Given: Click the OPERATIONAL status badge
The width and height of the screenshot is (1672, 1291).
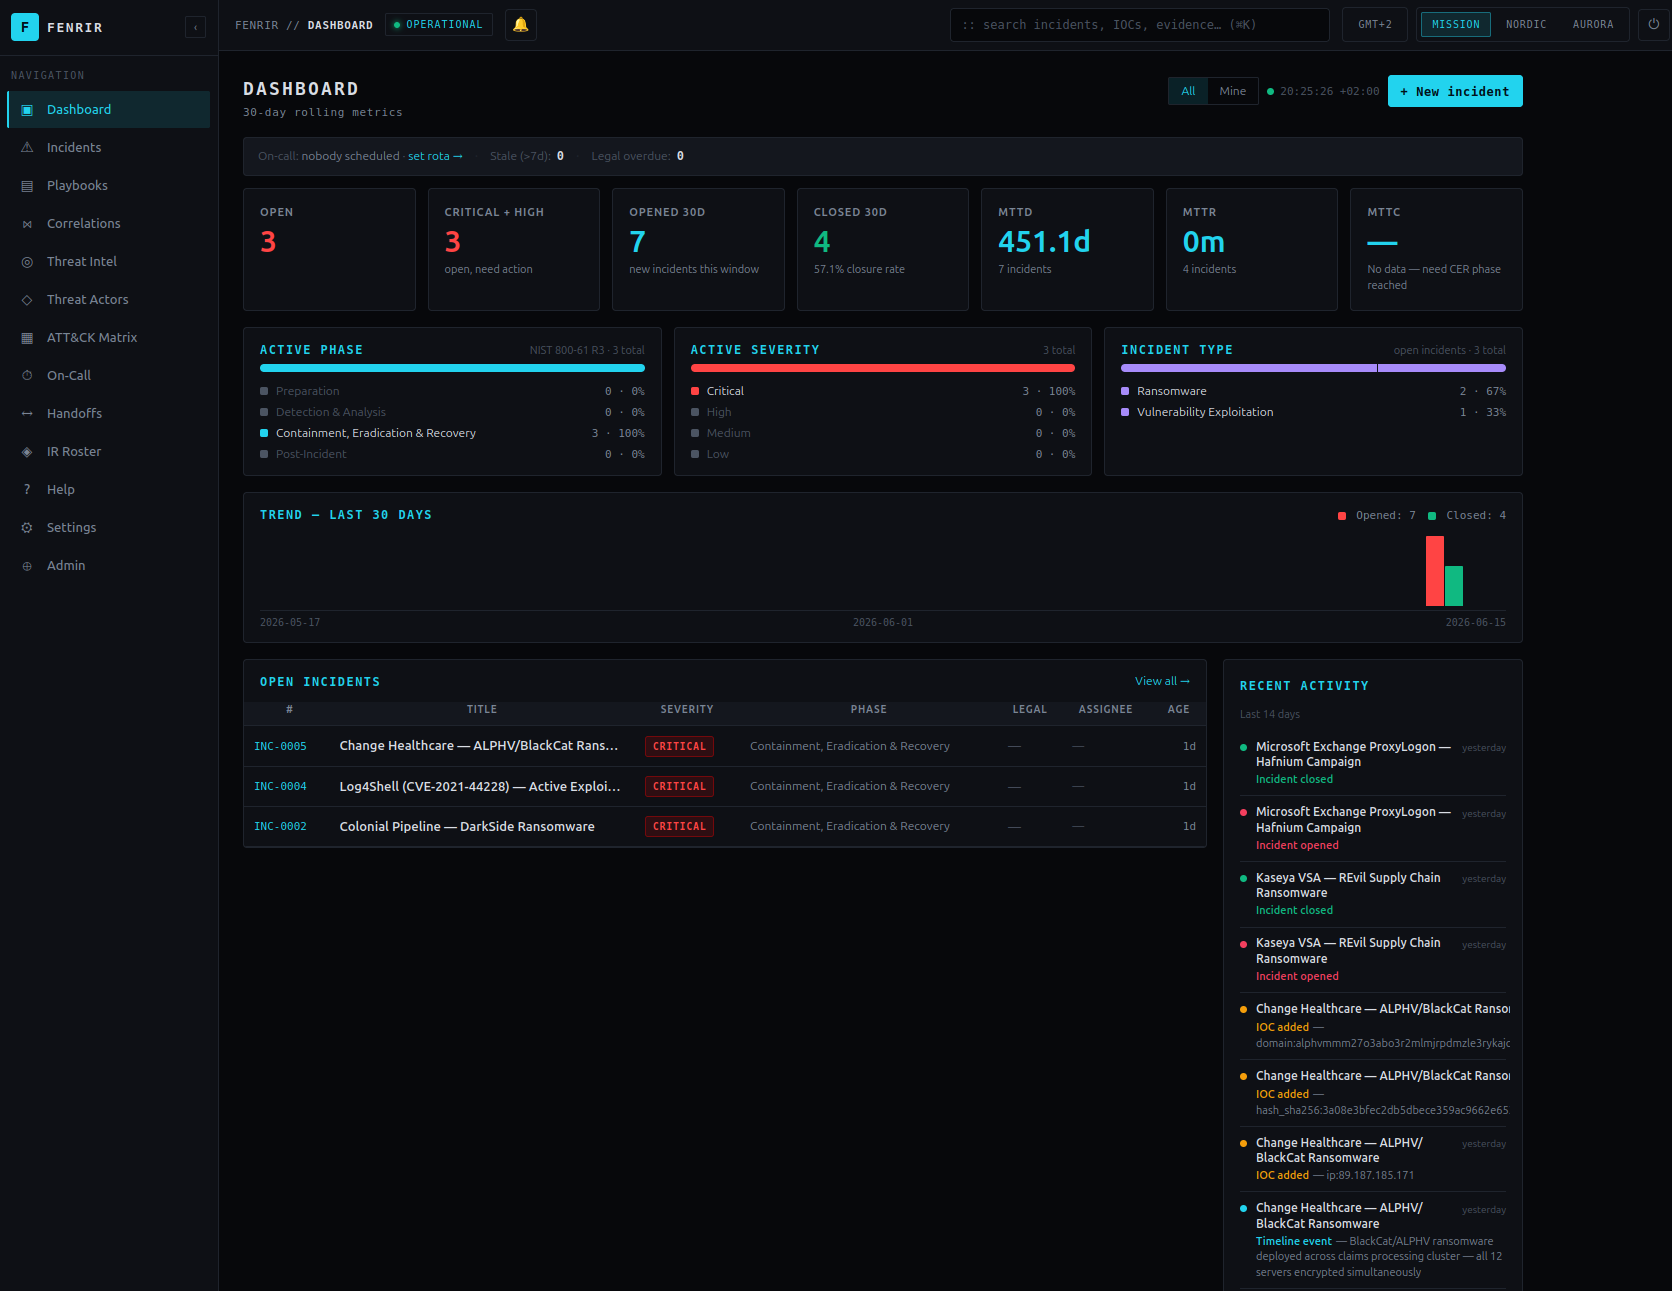Looking at the screenshot, I should [439, 25].
